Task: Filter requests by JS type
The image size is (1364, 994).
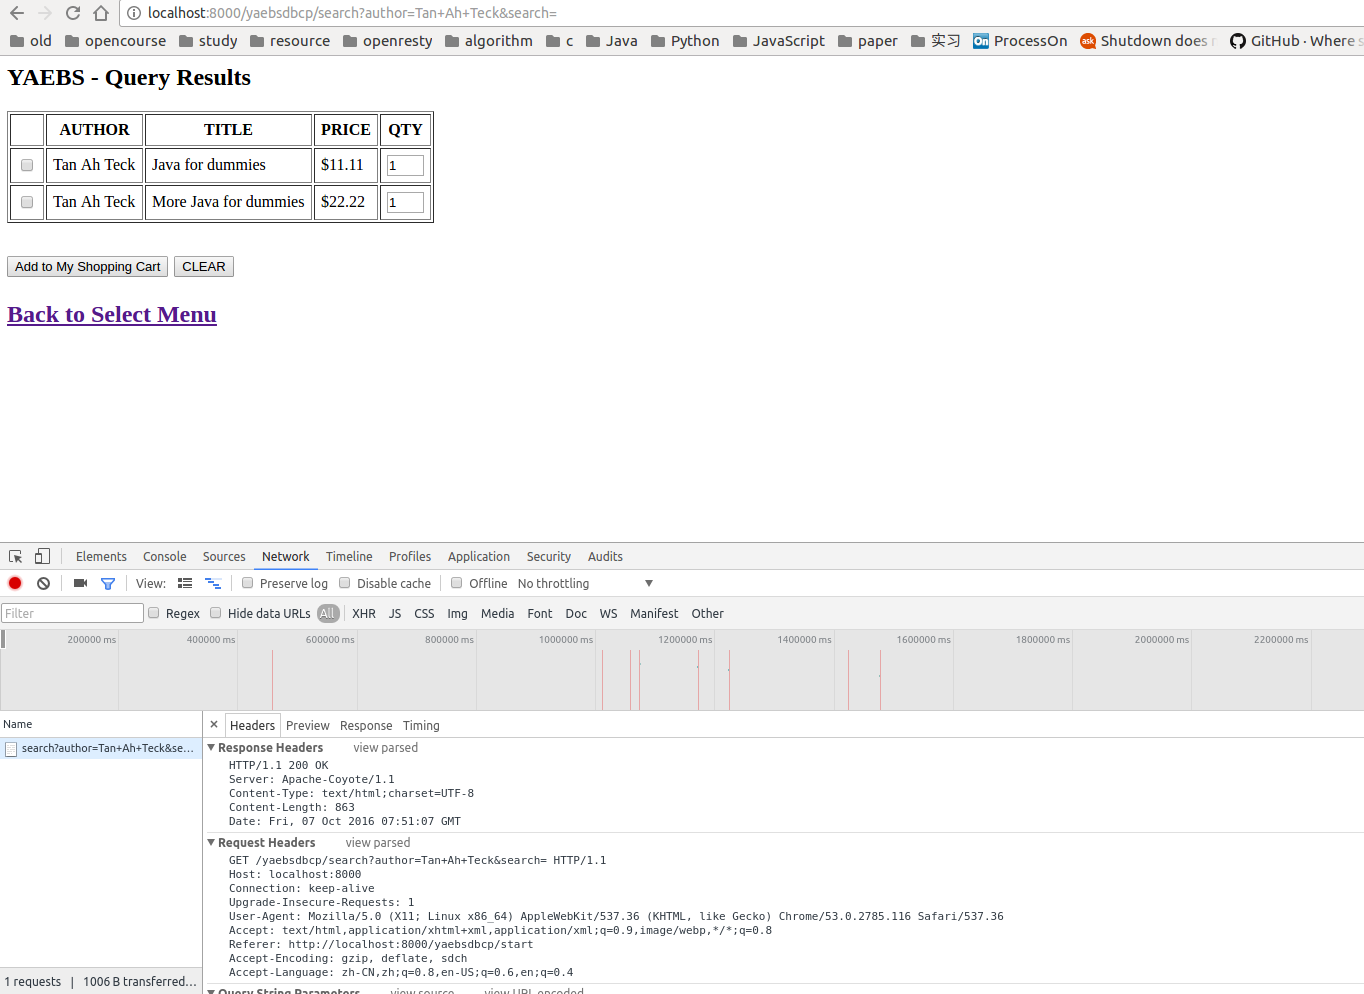Action: point(395,614)
